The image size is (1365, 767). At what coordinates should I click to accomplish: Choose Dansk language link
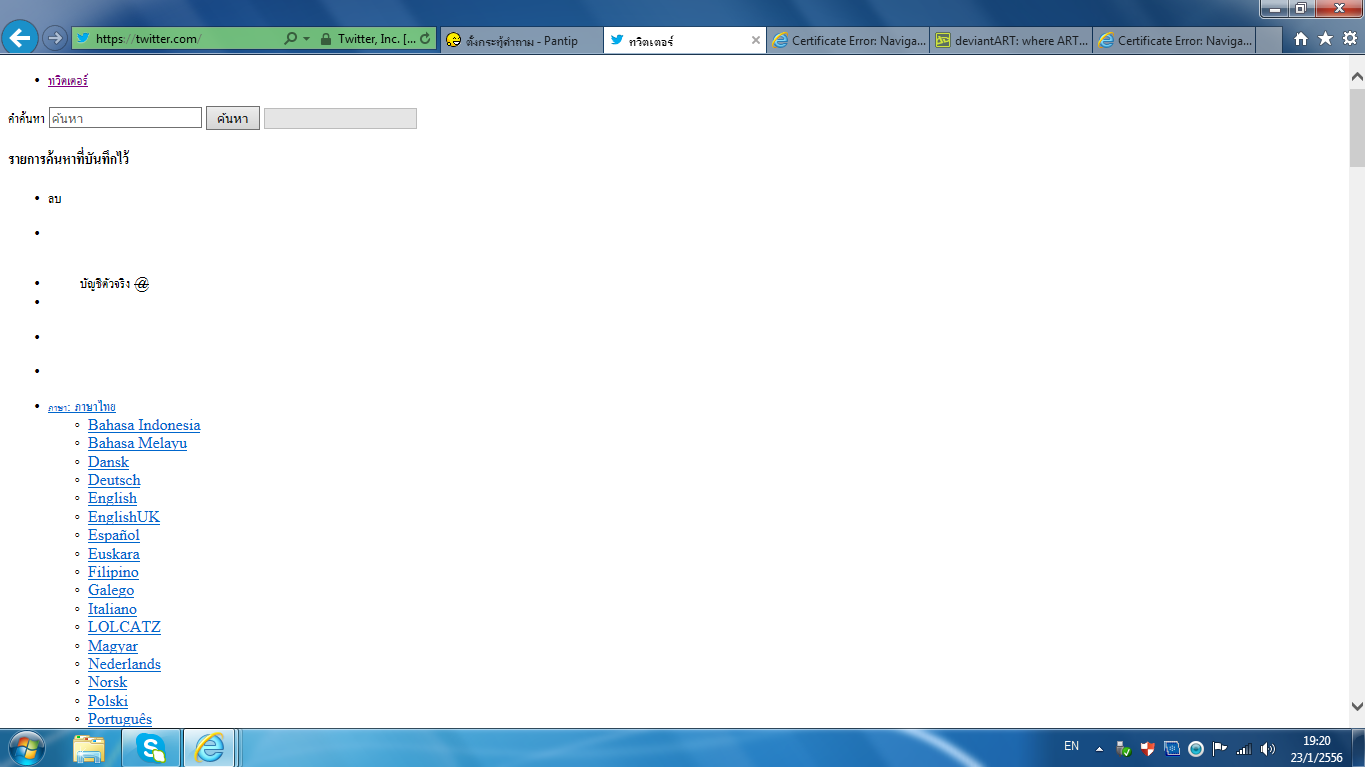108,462
